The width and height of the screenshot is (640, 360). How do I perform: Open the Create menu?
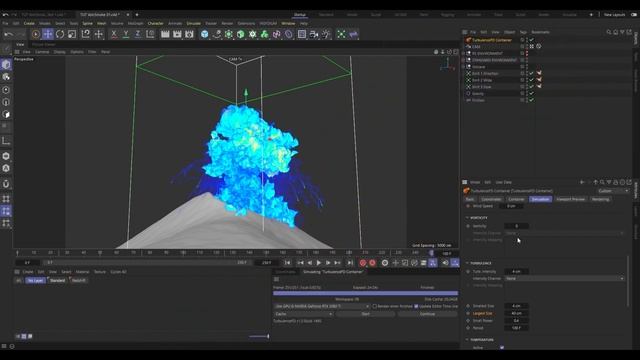pos(29,23)
